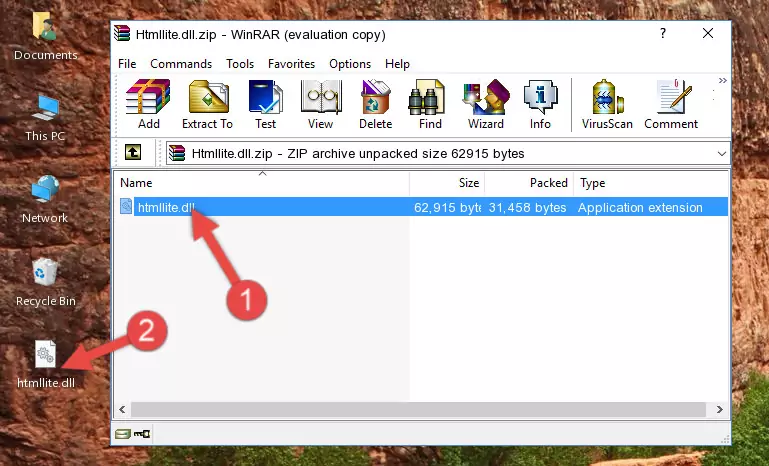Select the htmllite.dll file in archive
Screen dimensions: 769x466
(x=167, y=207)
